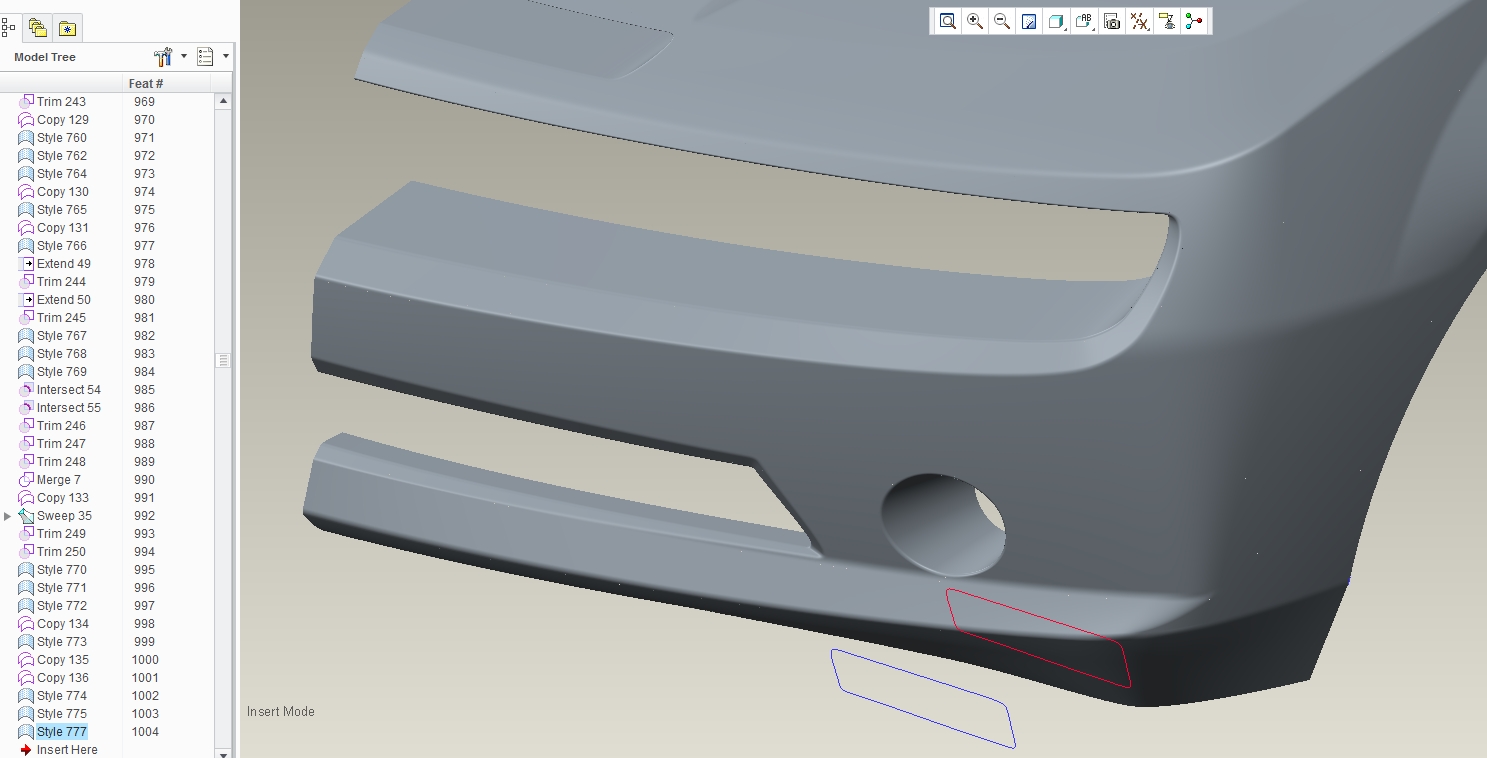
Task: Click the model tree scroll up arrow
Action: pos(223,101)
